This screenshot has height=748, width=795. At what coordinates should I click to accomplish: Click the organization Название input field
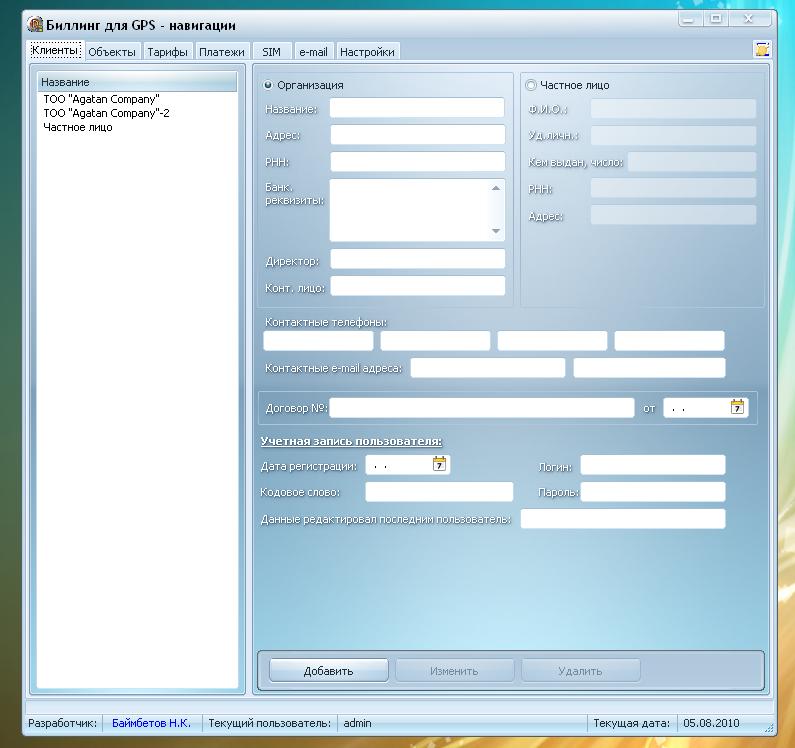click(417, 108)
